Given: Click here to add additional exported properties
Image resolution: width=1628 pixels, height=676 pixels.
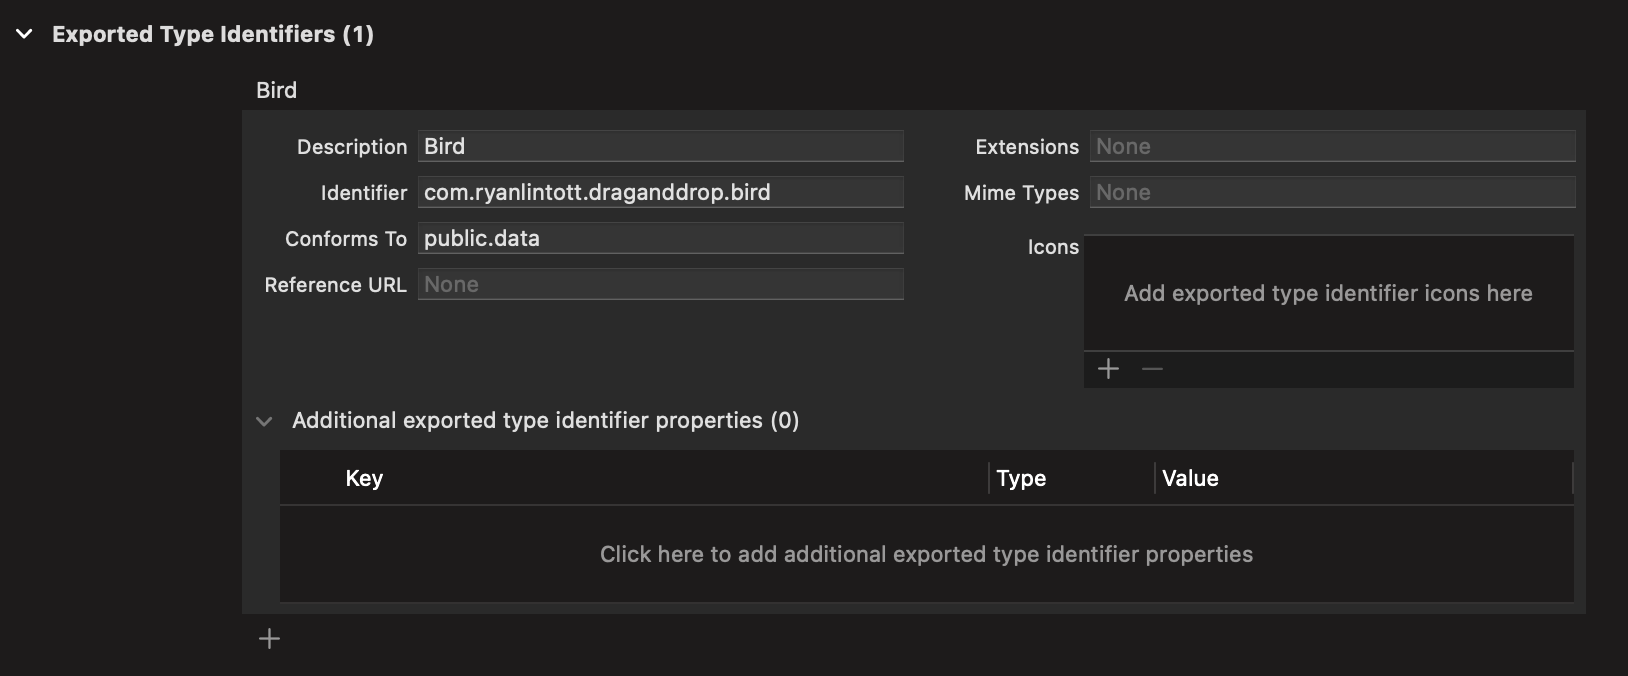Looking at the screenshot, I should tap(926, 554).
